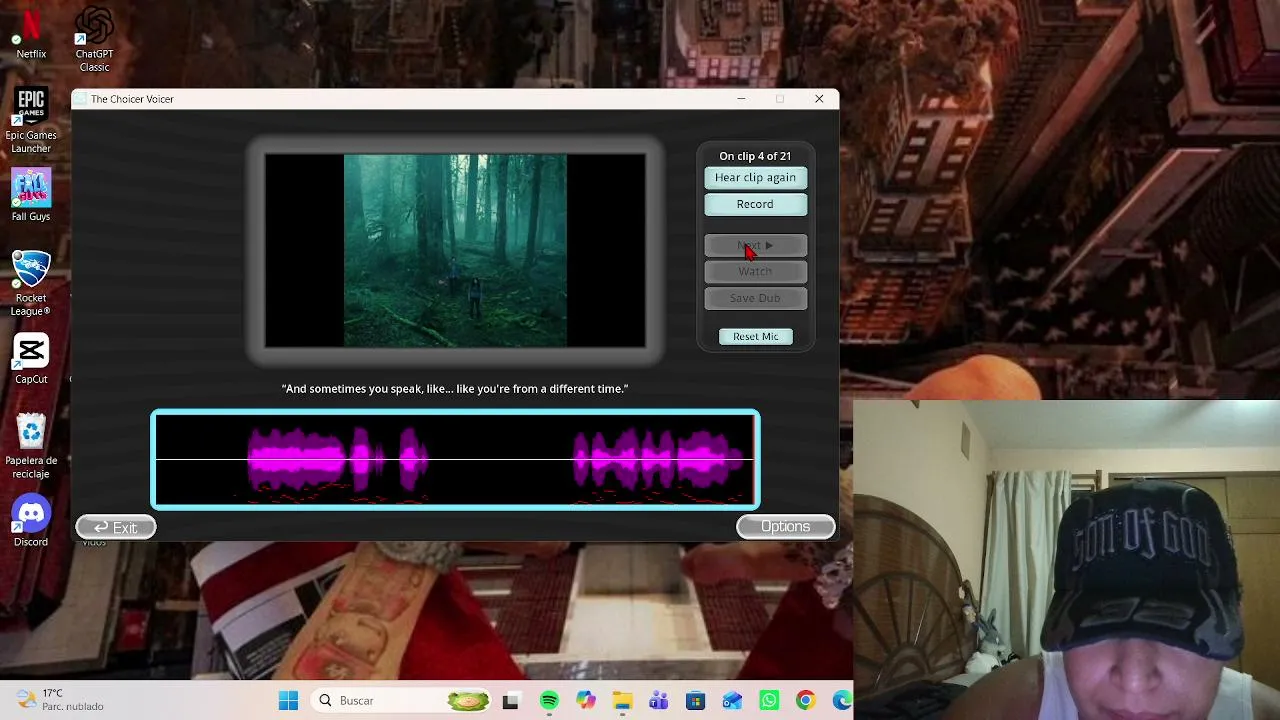Select the Netflix desktop shortcut
Image resolution: width=1280 pixels, height=720 pixels.
tap(31, 34)
